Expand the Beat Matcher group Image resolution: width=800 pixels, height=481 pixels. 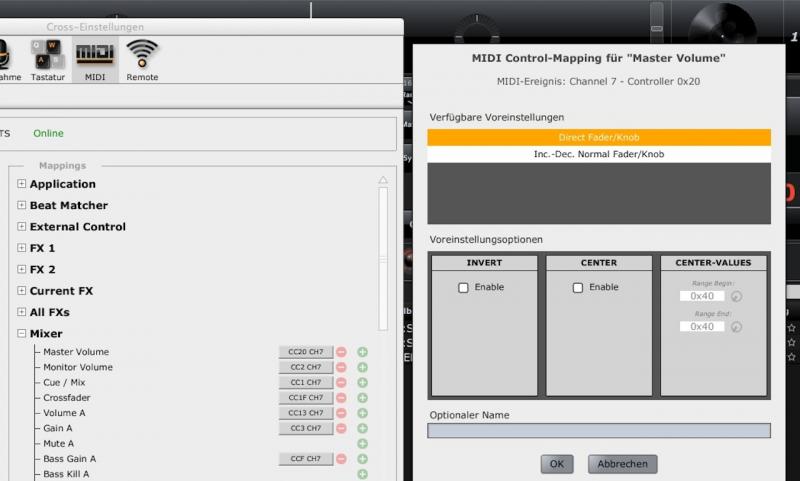click(22, 205)
